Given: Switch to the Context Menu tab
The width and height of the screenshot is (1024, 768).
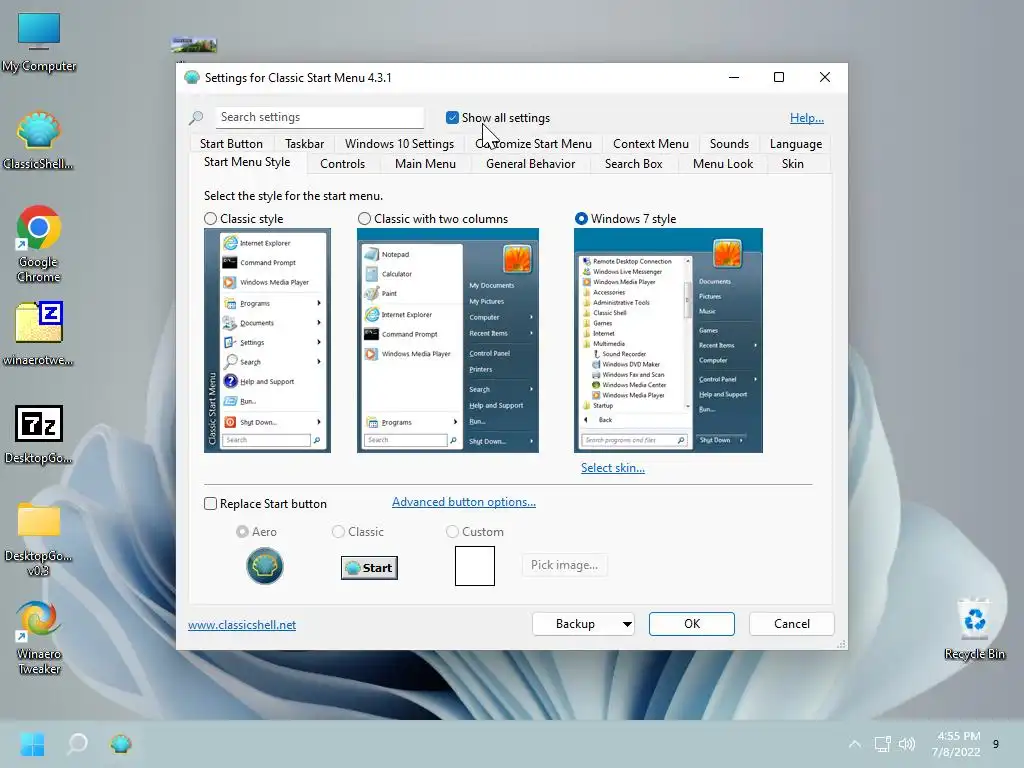Looking at the screenshot, I should pos(650,144).
